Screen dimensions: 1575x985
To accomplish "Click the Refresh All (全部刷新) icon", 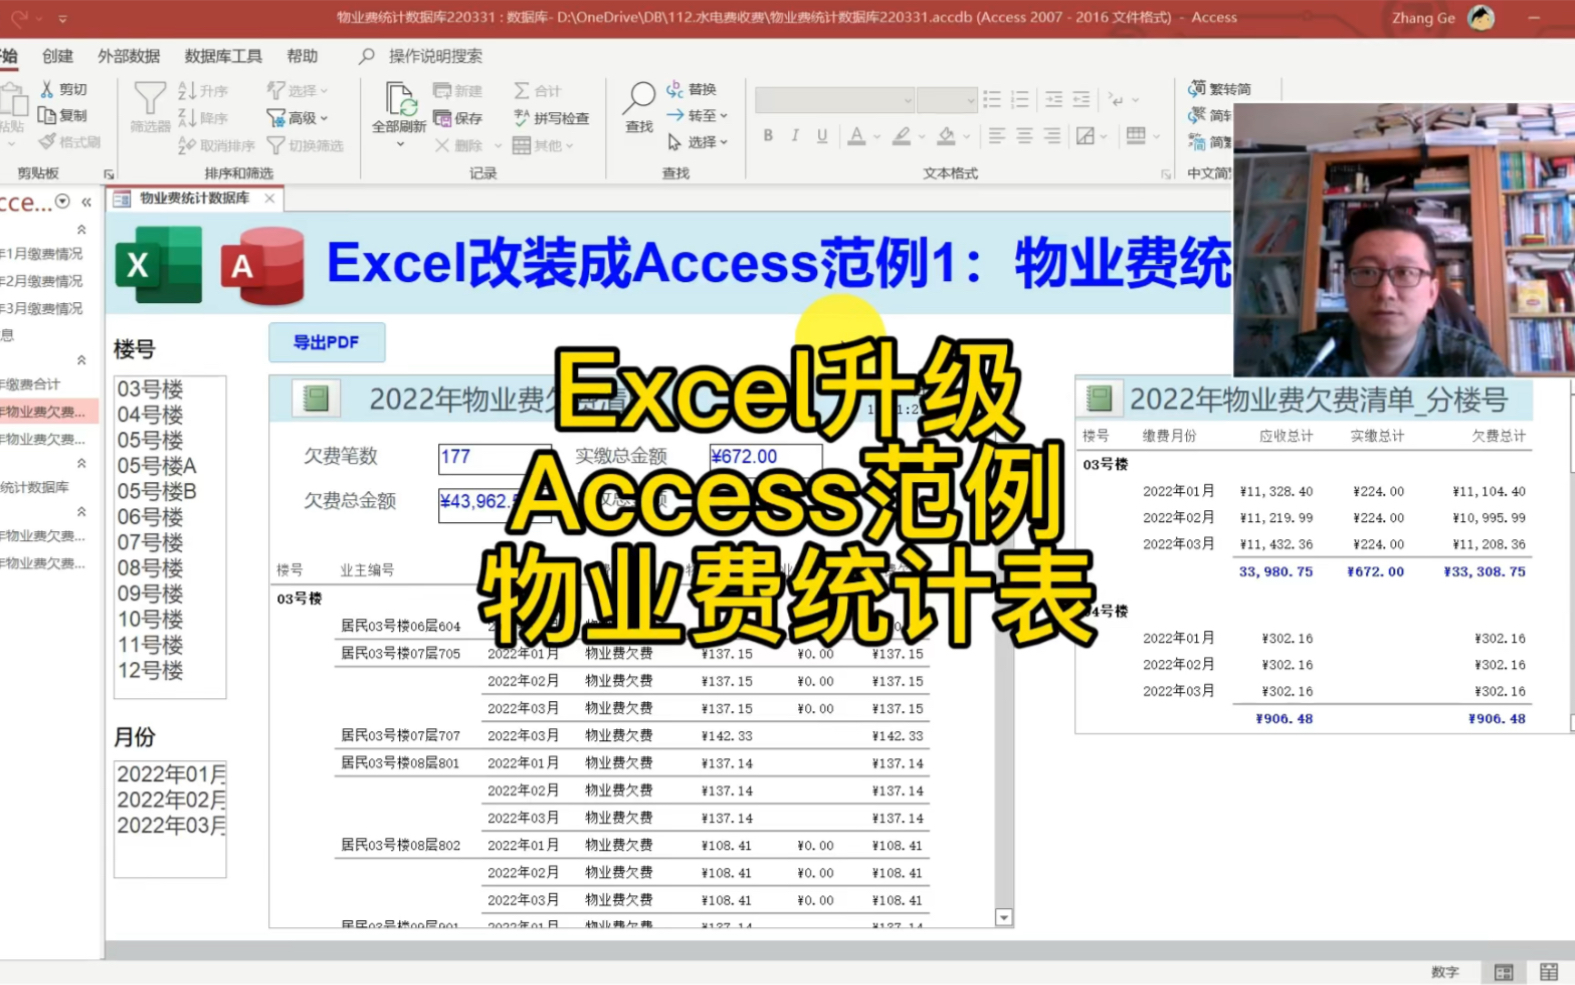I will (x=400, y=100).
